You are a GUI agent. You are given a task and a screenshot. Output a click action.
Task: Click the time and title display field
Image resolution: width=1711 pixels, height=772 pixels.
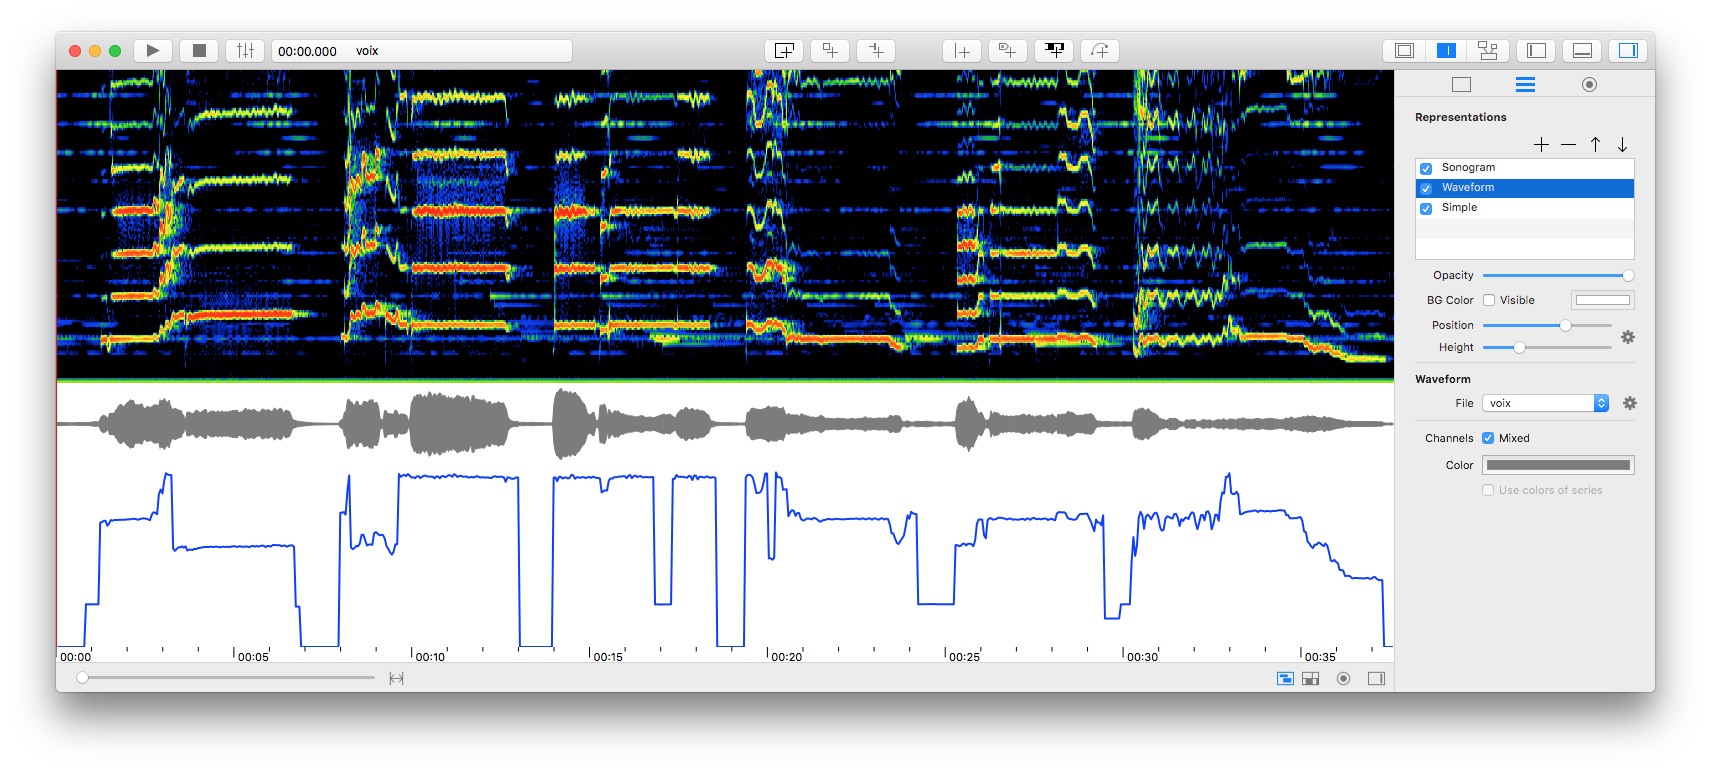tap(422, 51)
